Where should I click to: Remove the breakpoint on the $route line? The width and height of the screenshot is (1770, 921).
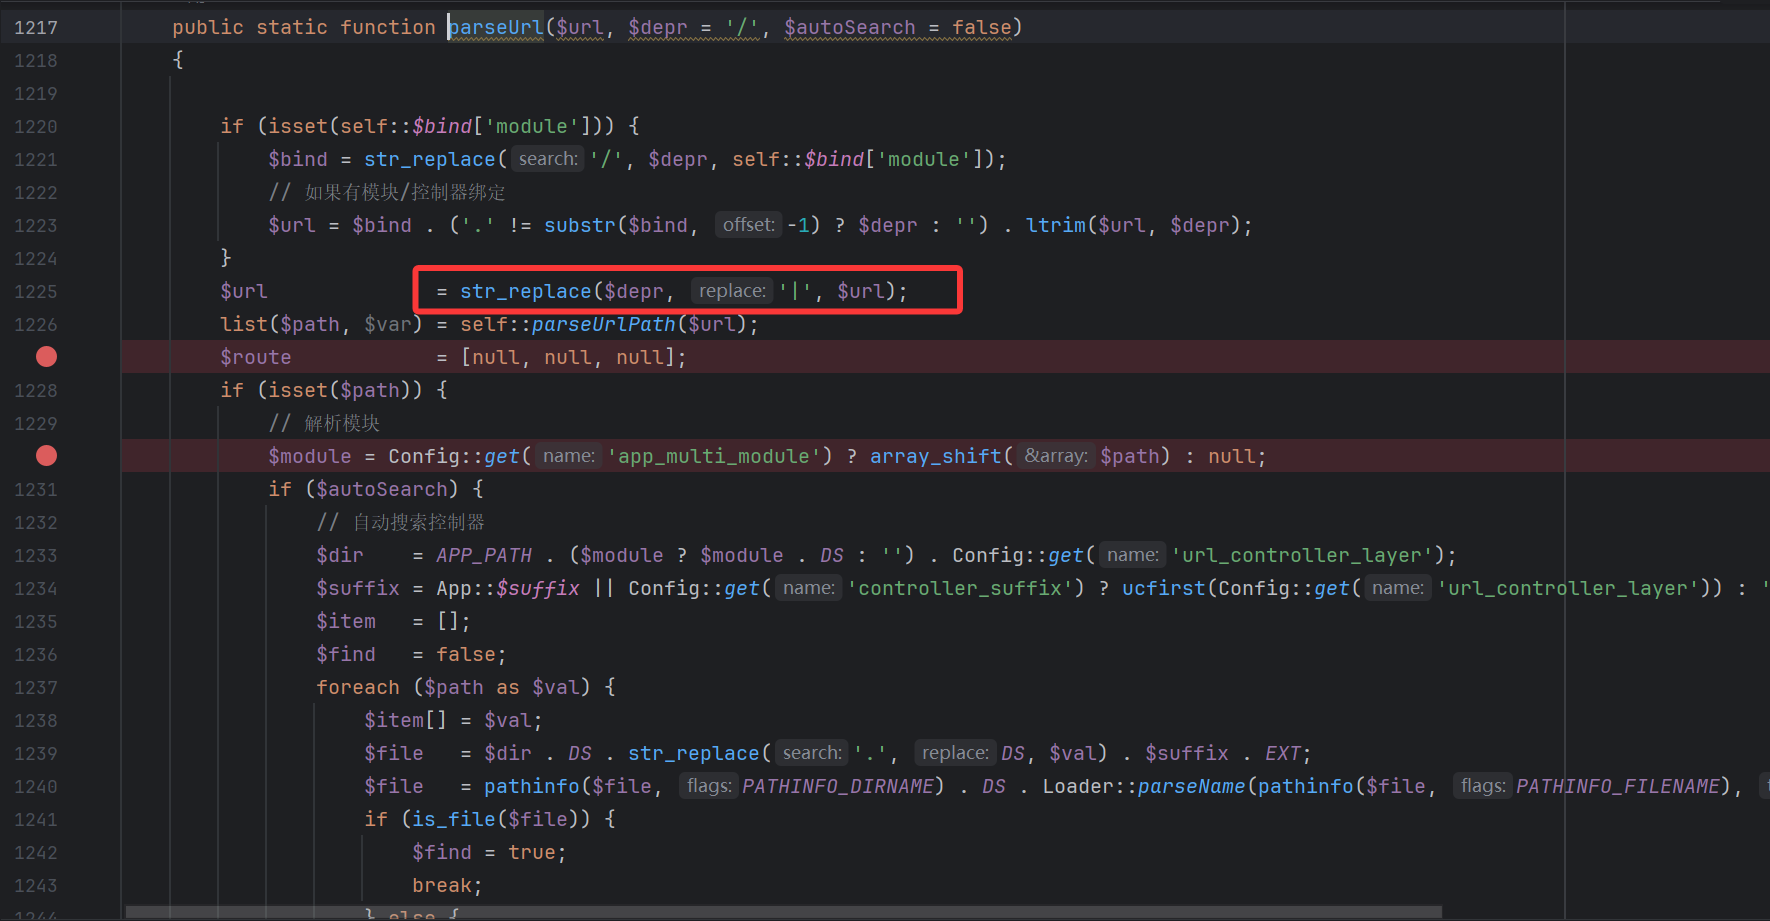(46, 357)
